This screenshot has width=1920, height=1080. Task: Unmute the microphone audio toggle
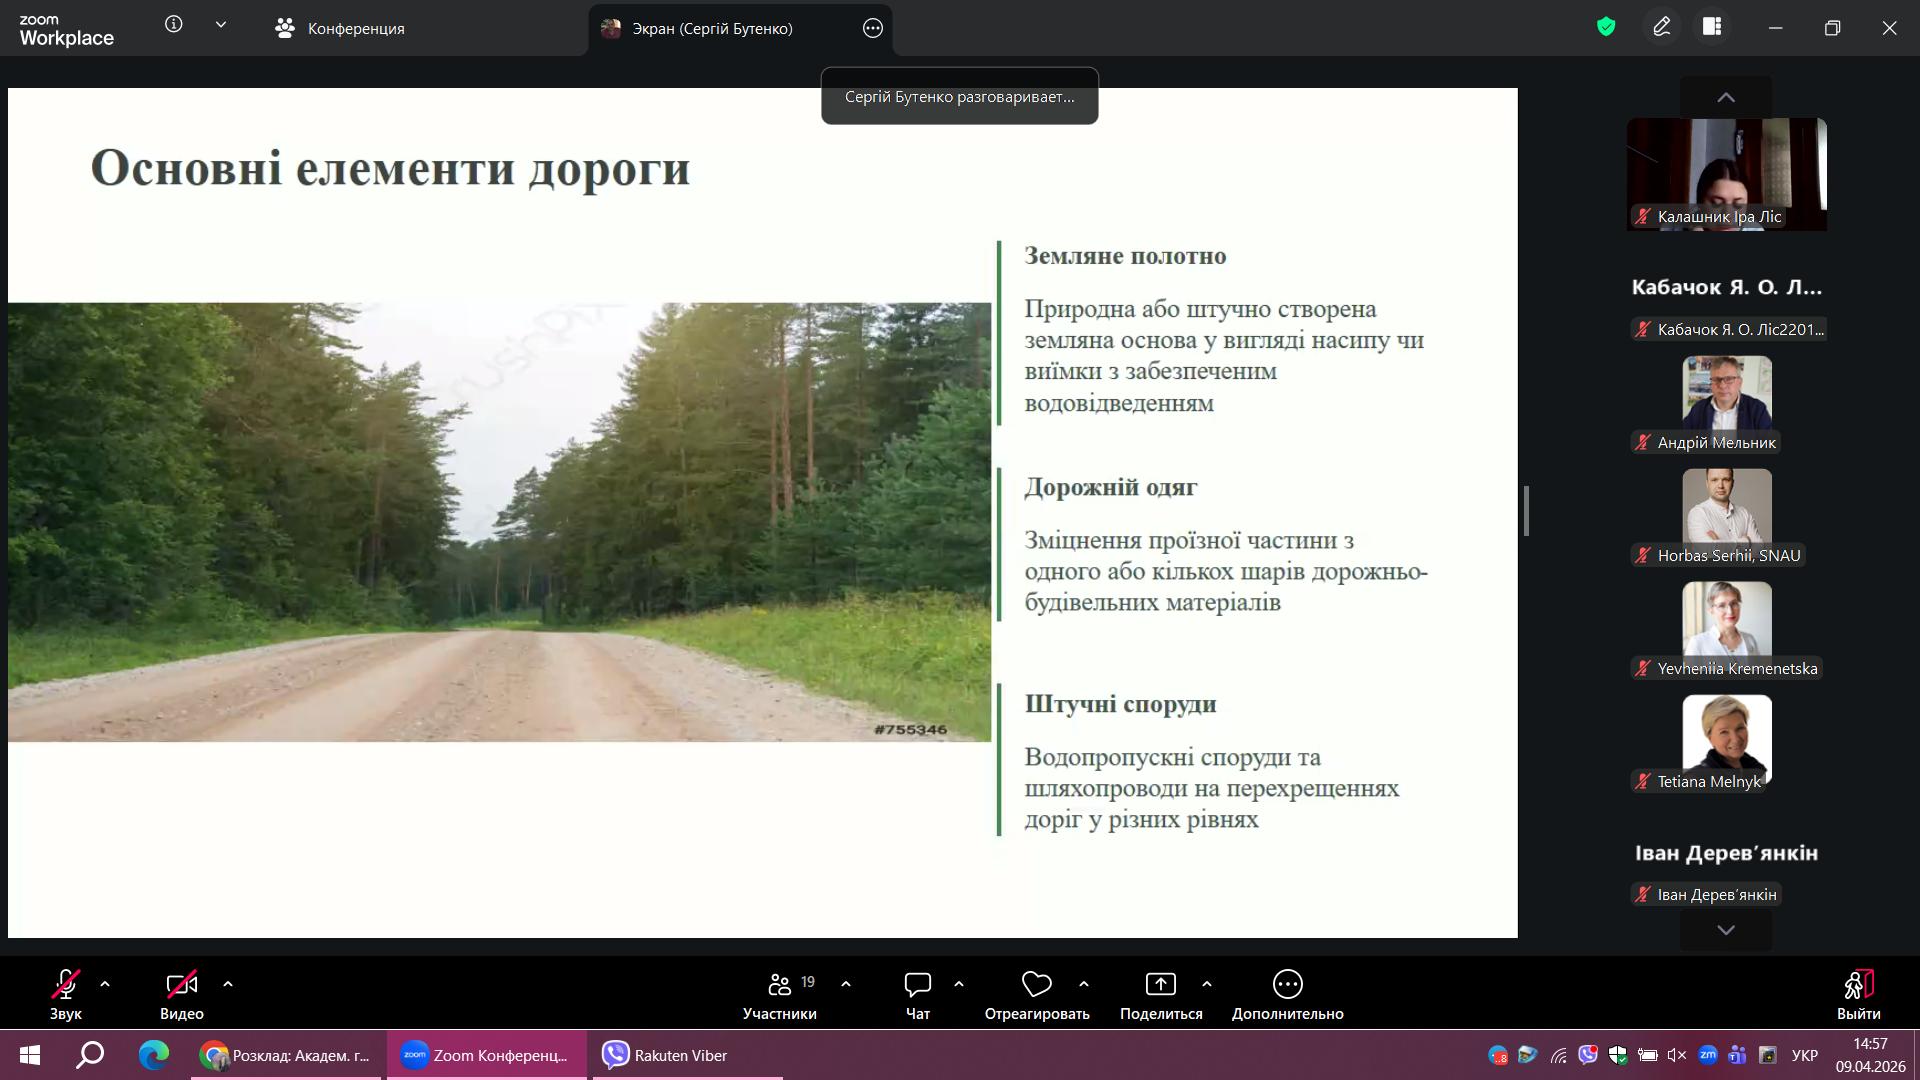pos(66,985)
